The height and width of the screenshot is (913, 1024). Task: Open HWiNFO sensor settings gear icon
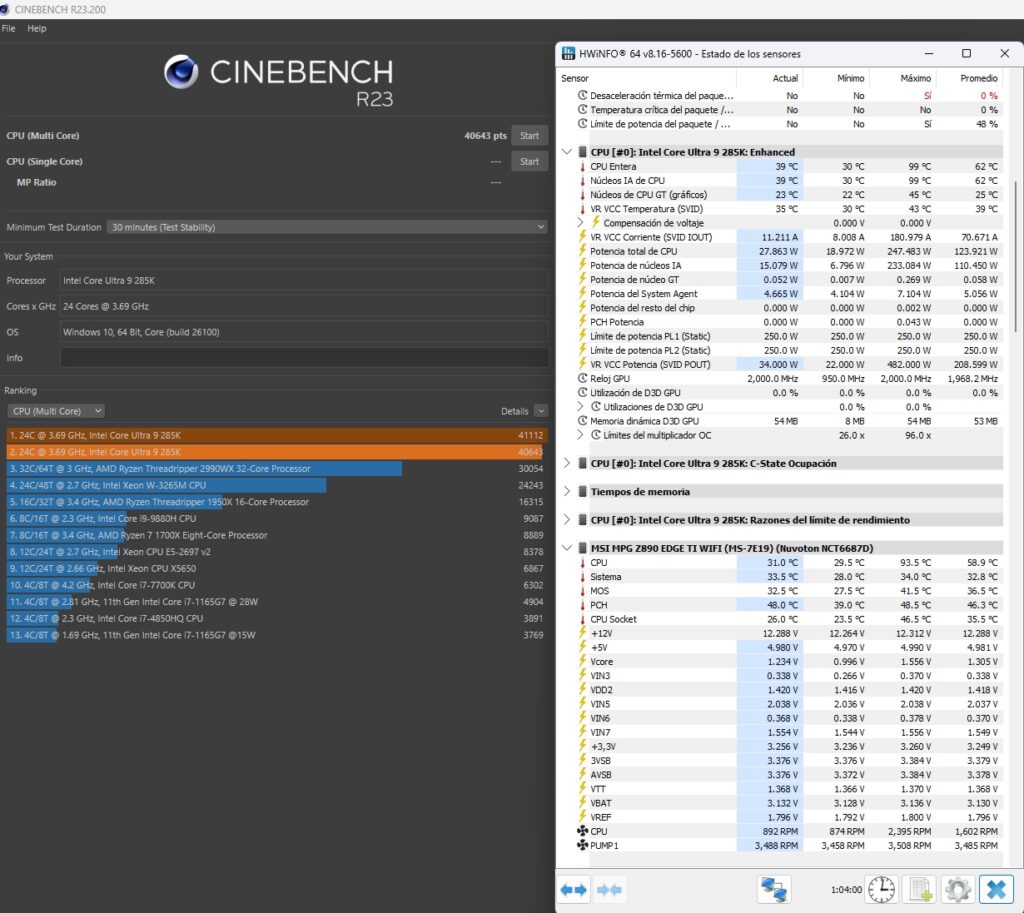tap(957, 889)
